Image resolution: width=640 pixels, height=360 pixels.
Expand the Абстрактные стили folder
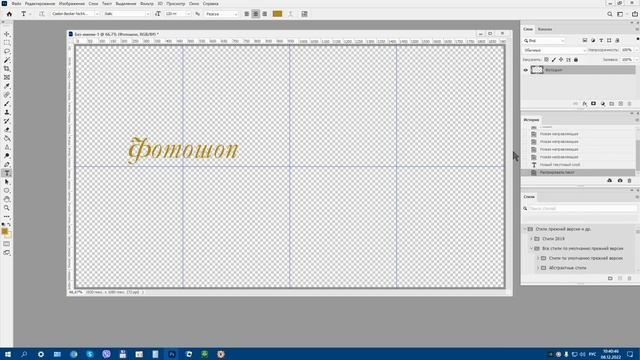[538, 268]
